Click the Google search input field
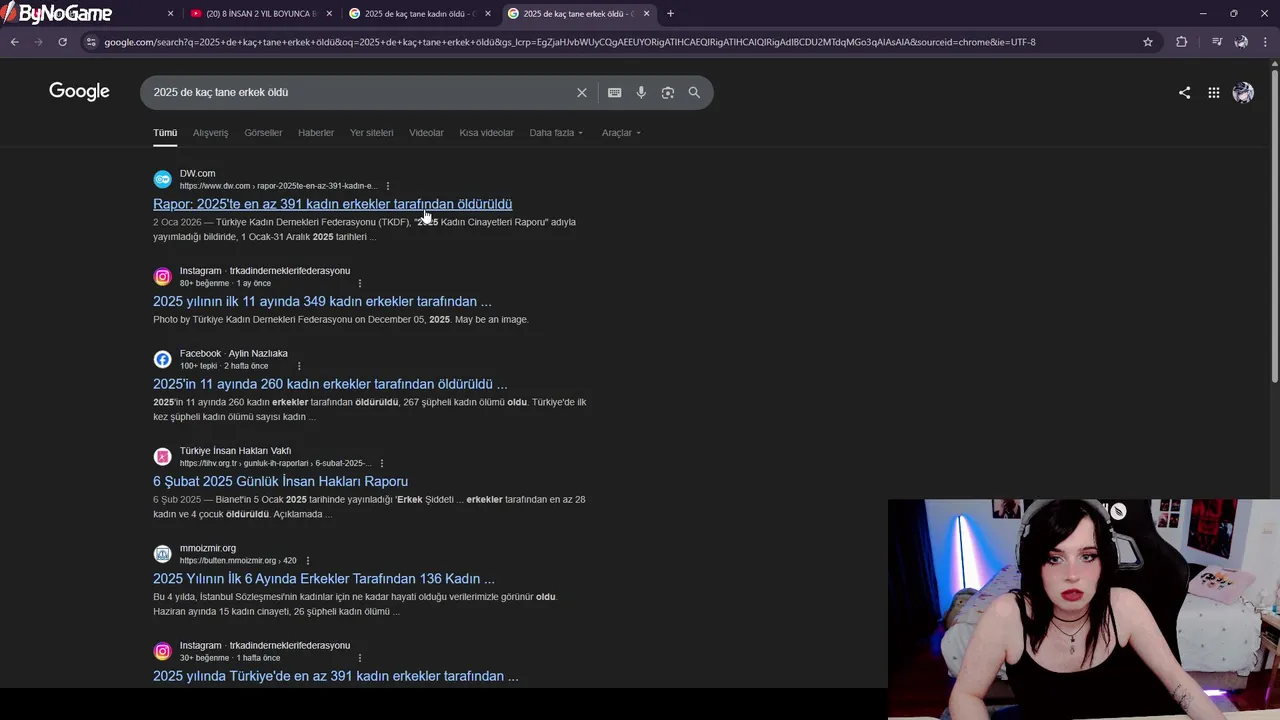Screen dimensions: 1280x720 [360, 92]
